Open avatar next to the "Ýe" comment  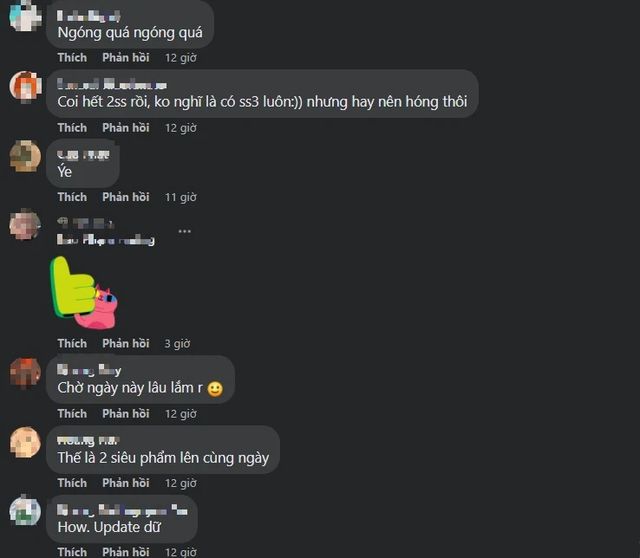click(25, 156)
